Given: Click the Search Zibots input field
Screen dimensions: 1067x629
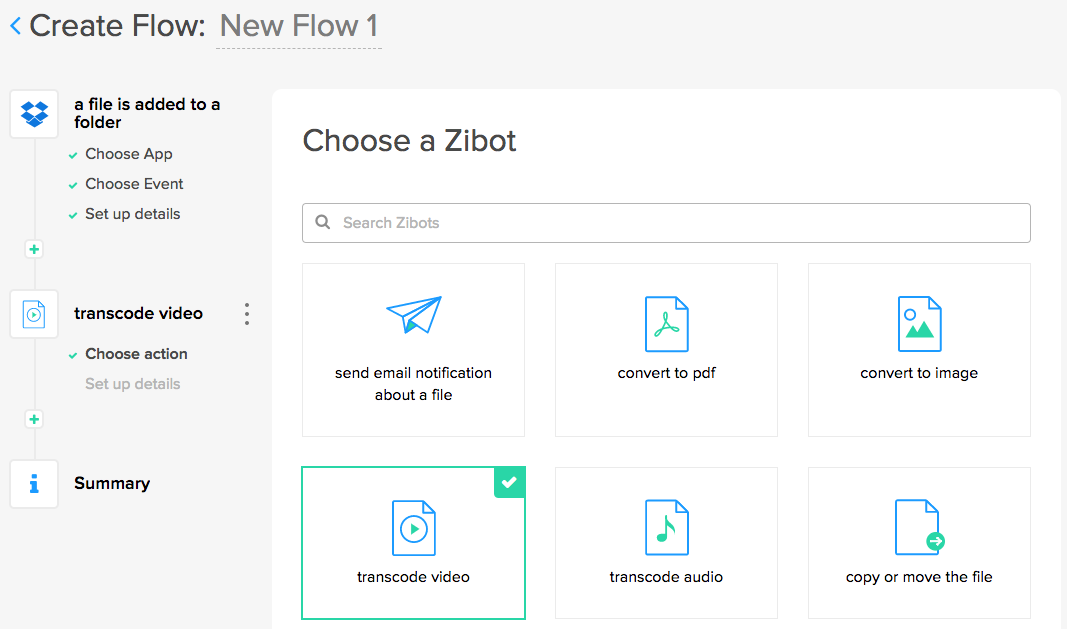Looking at the screenshot, I should coord(680,223).
